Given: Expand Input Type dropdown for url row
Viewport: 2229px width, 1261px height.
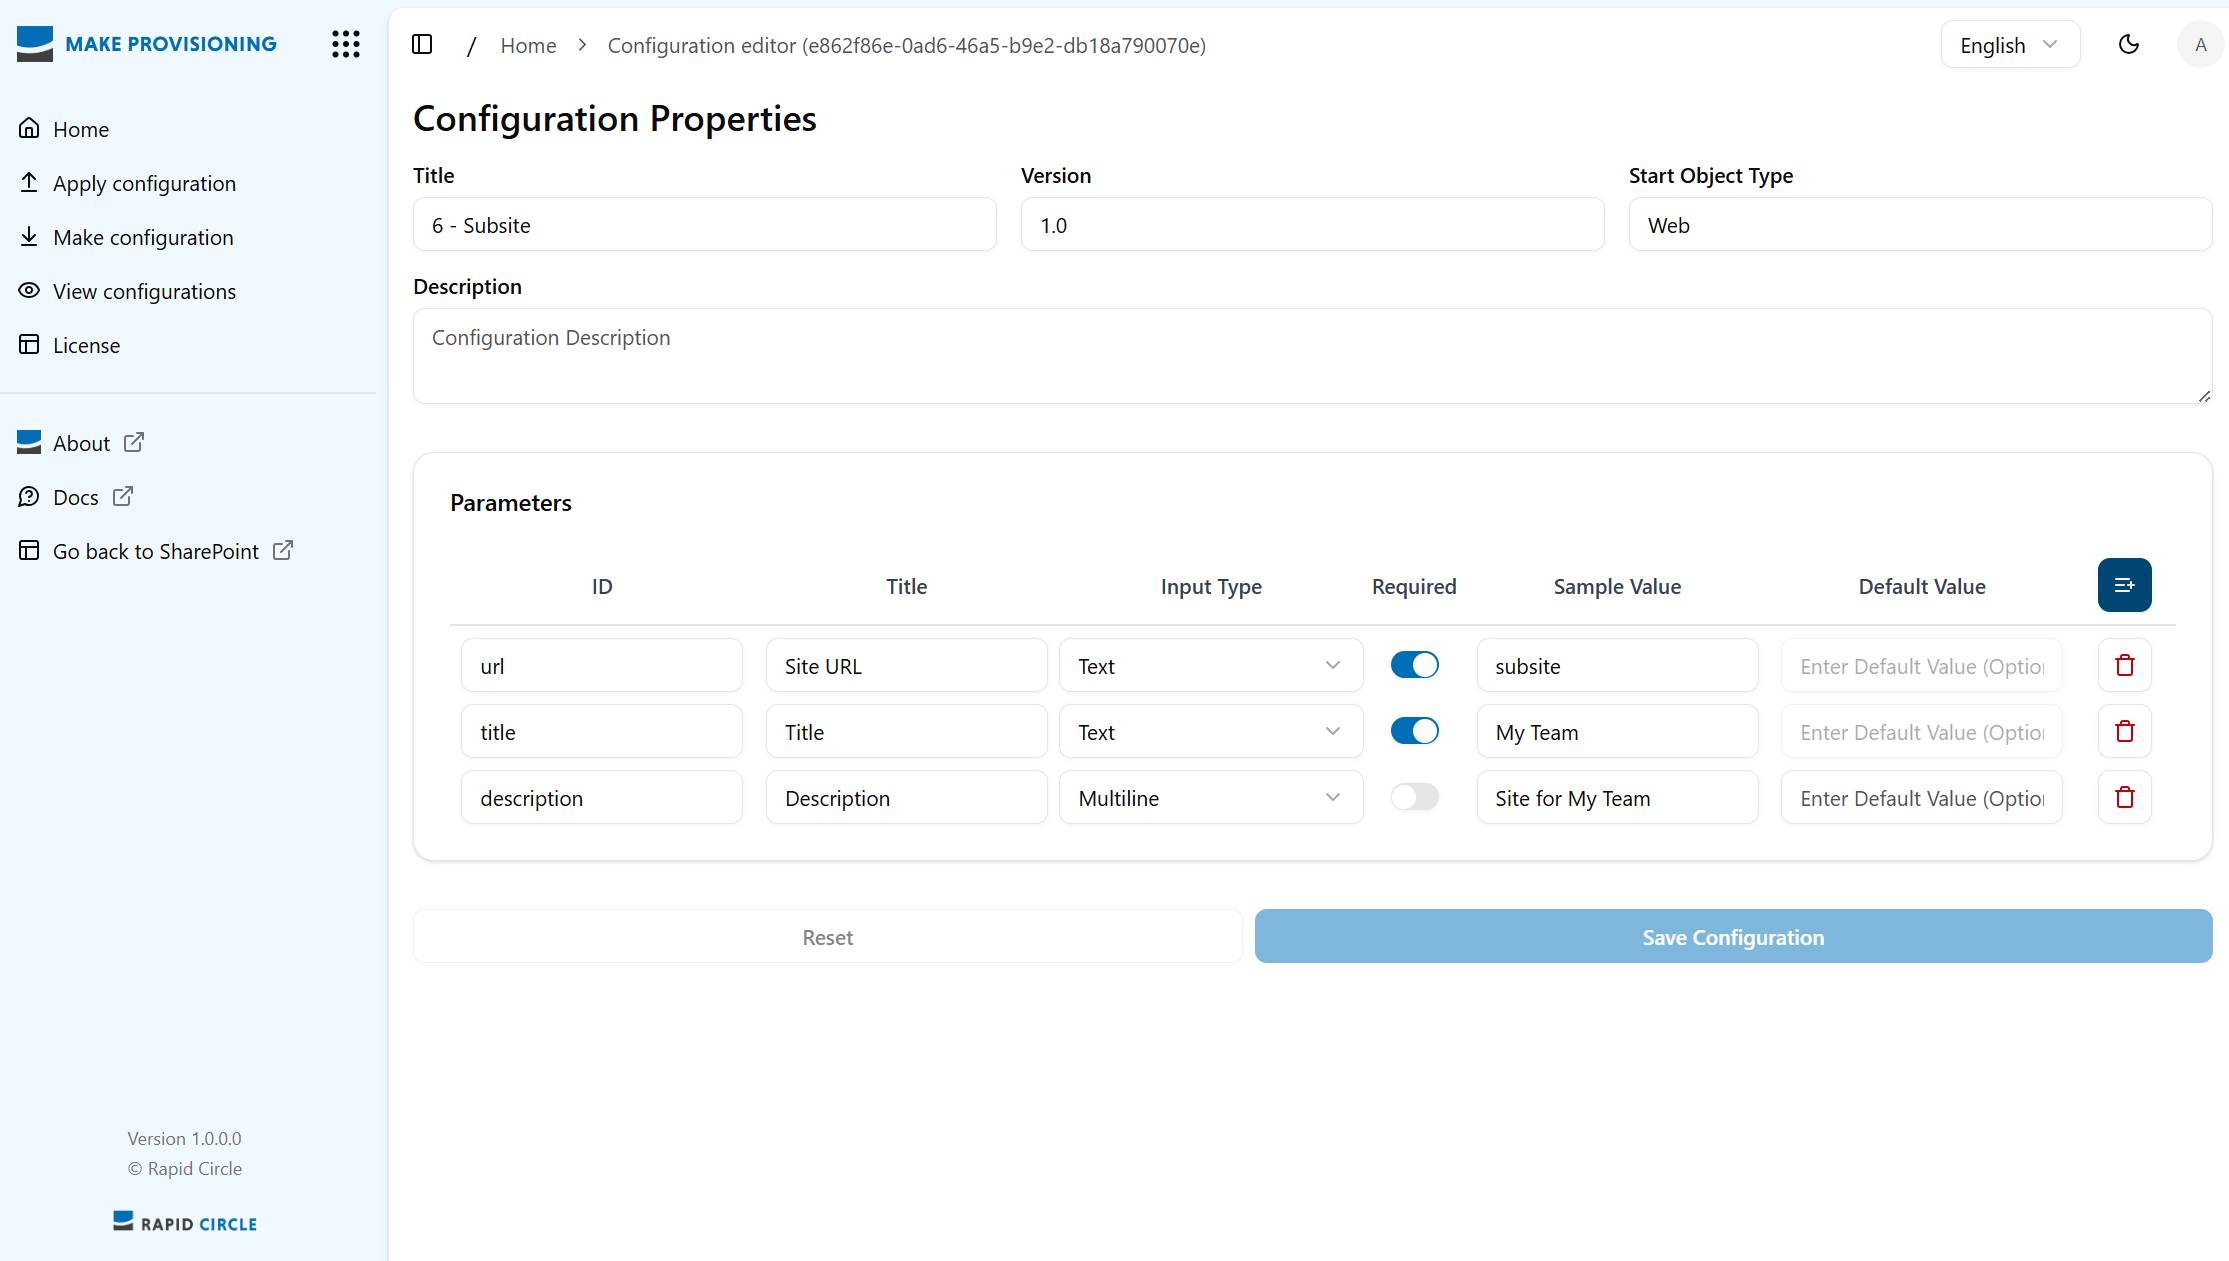Looking at the screenshot, I should click(x=1210, y=666).
